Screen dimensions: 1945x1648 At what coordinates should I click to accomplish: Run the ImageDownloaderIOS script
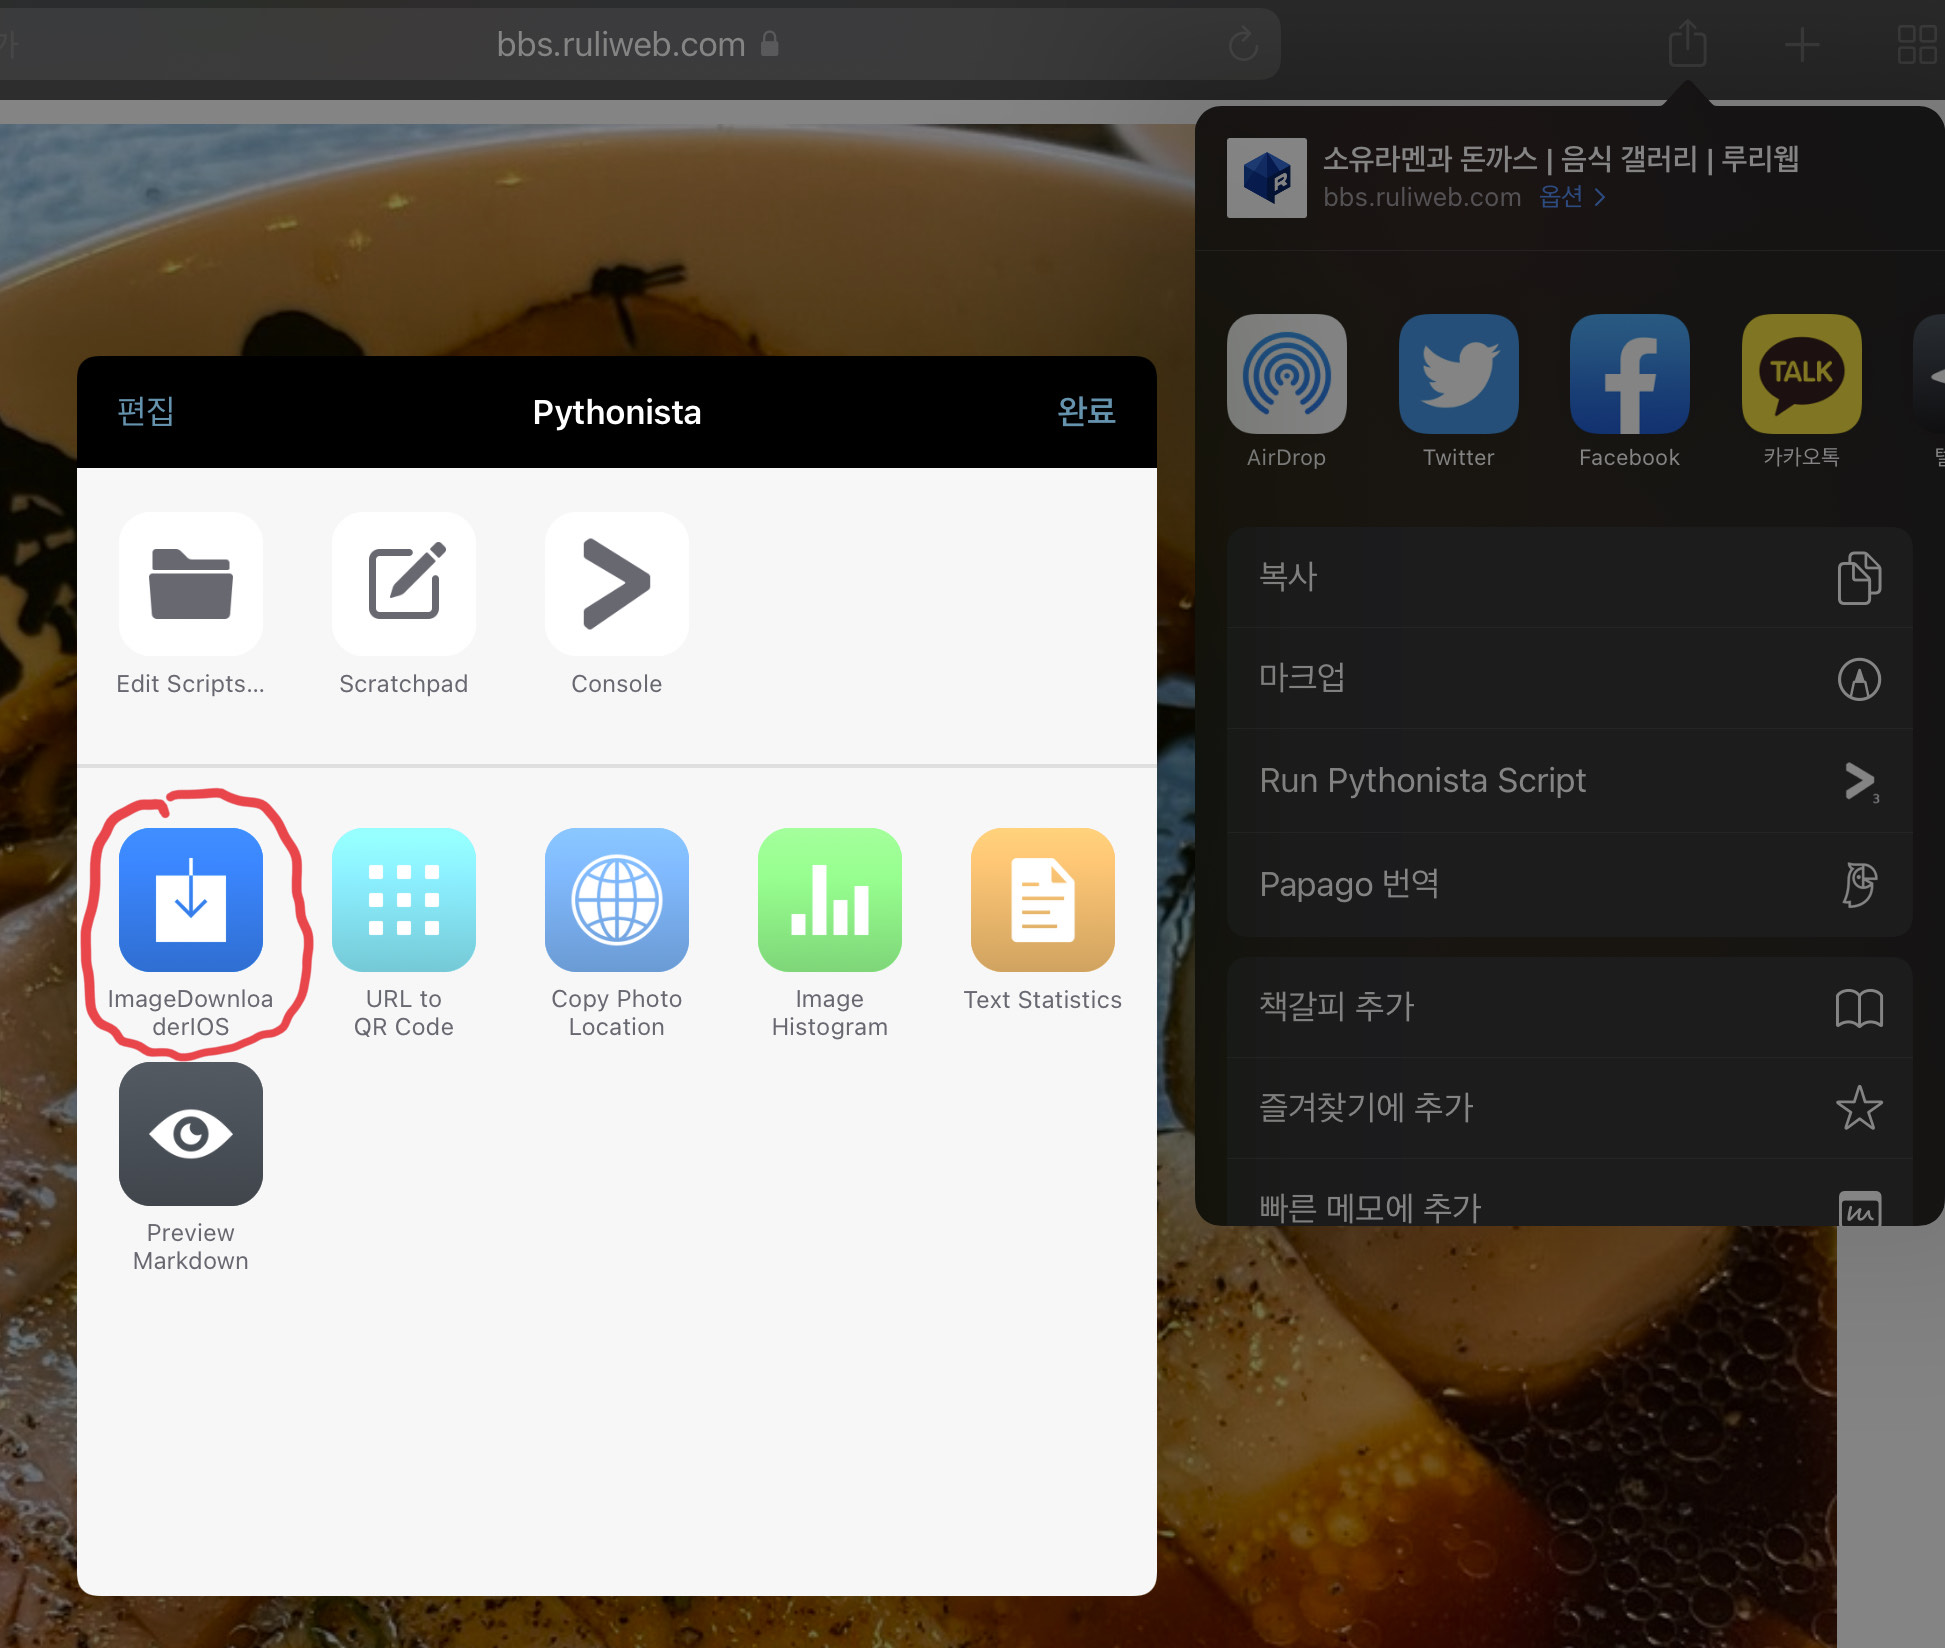click(x=190, y=900)
